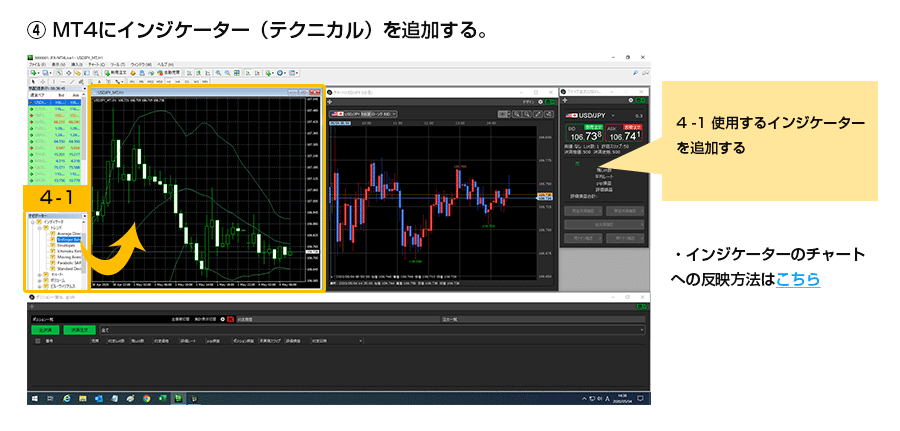The height and width of the screenshot is (431, 900).
Task: Click the tile windows grid icon
Action: point(236,73)
